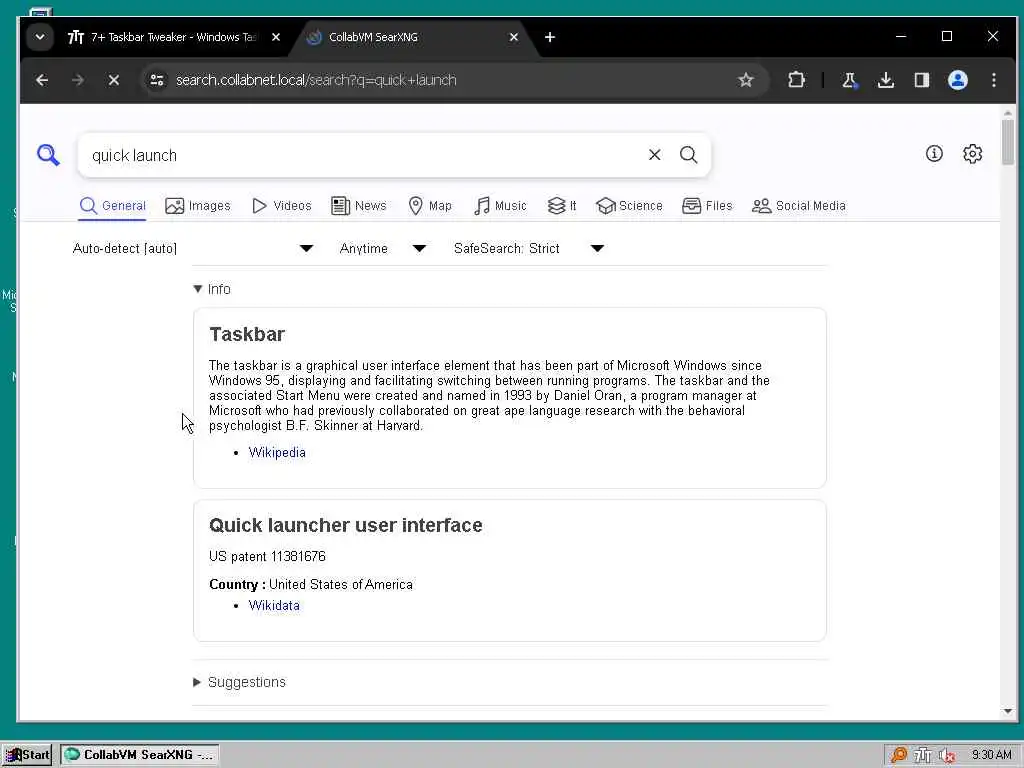This screenshot has height=768, width=1024.
Task: Clear the search query with X
Action: point(654,155)
